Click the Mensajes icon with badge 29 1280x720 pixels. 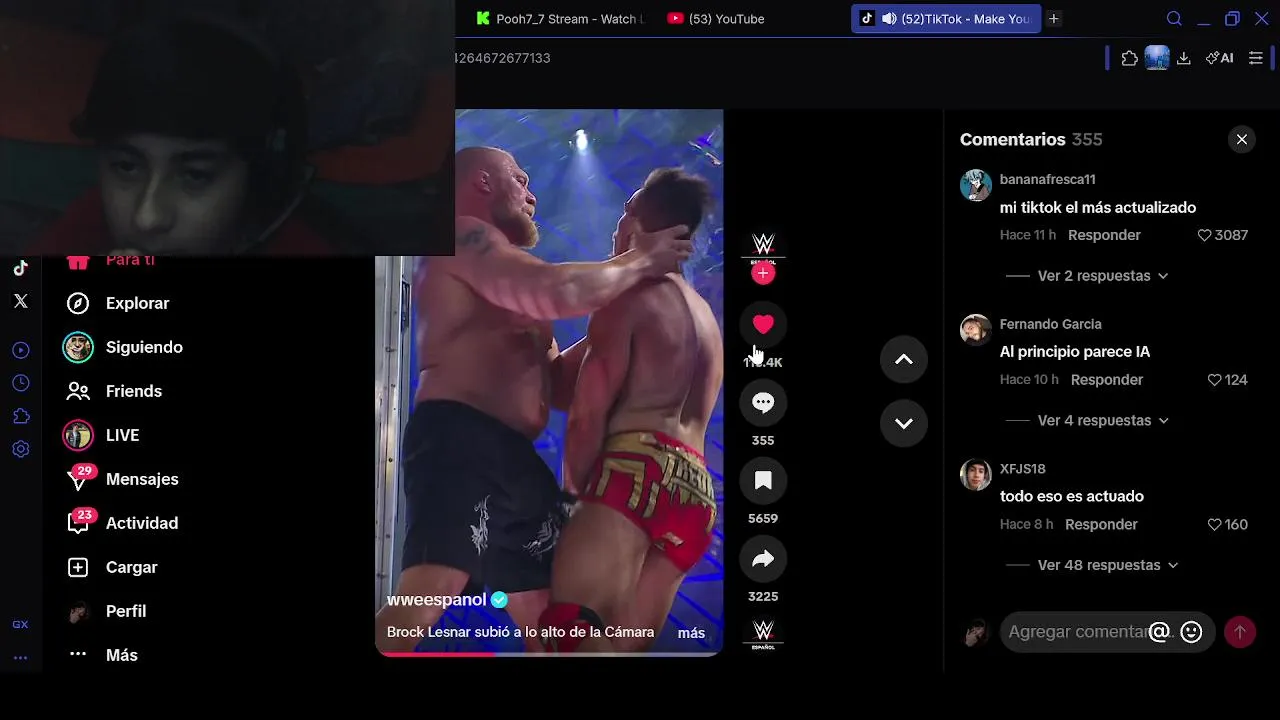pyautogui.click(x=79, y=478)
